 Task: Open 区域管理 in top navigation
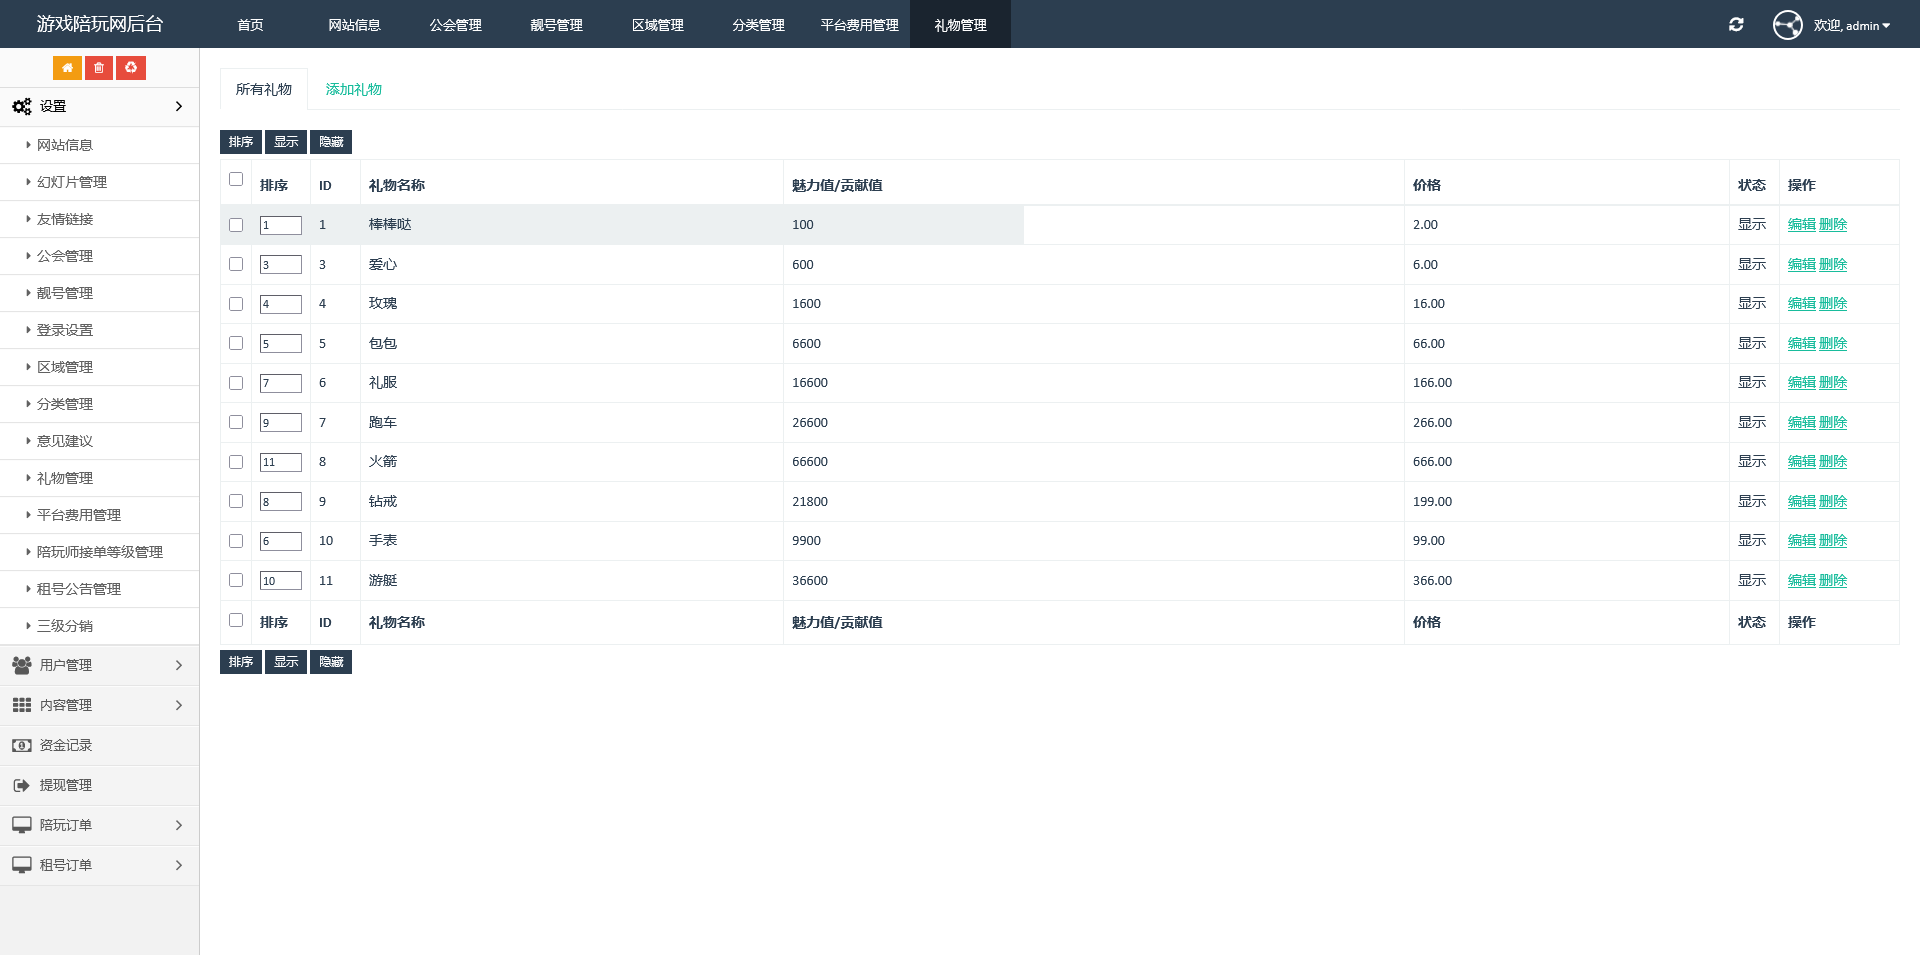point(658,25)
